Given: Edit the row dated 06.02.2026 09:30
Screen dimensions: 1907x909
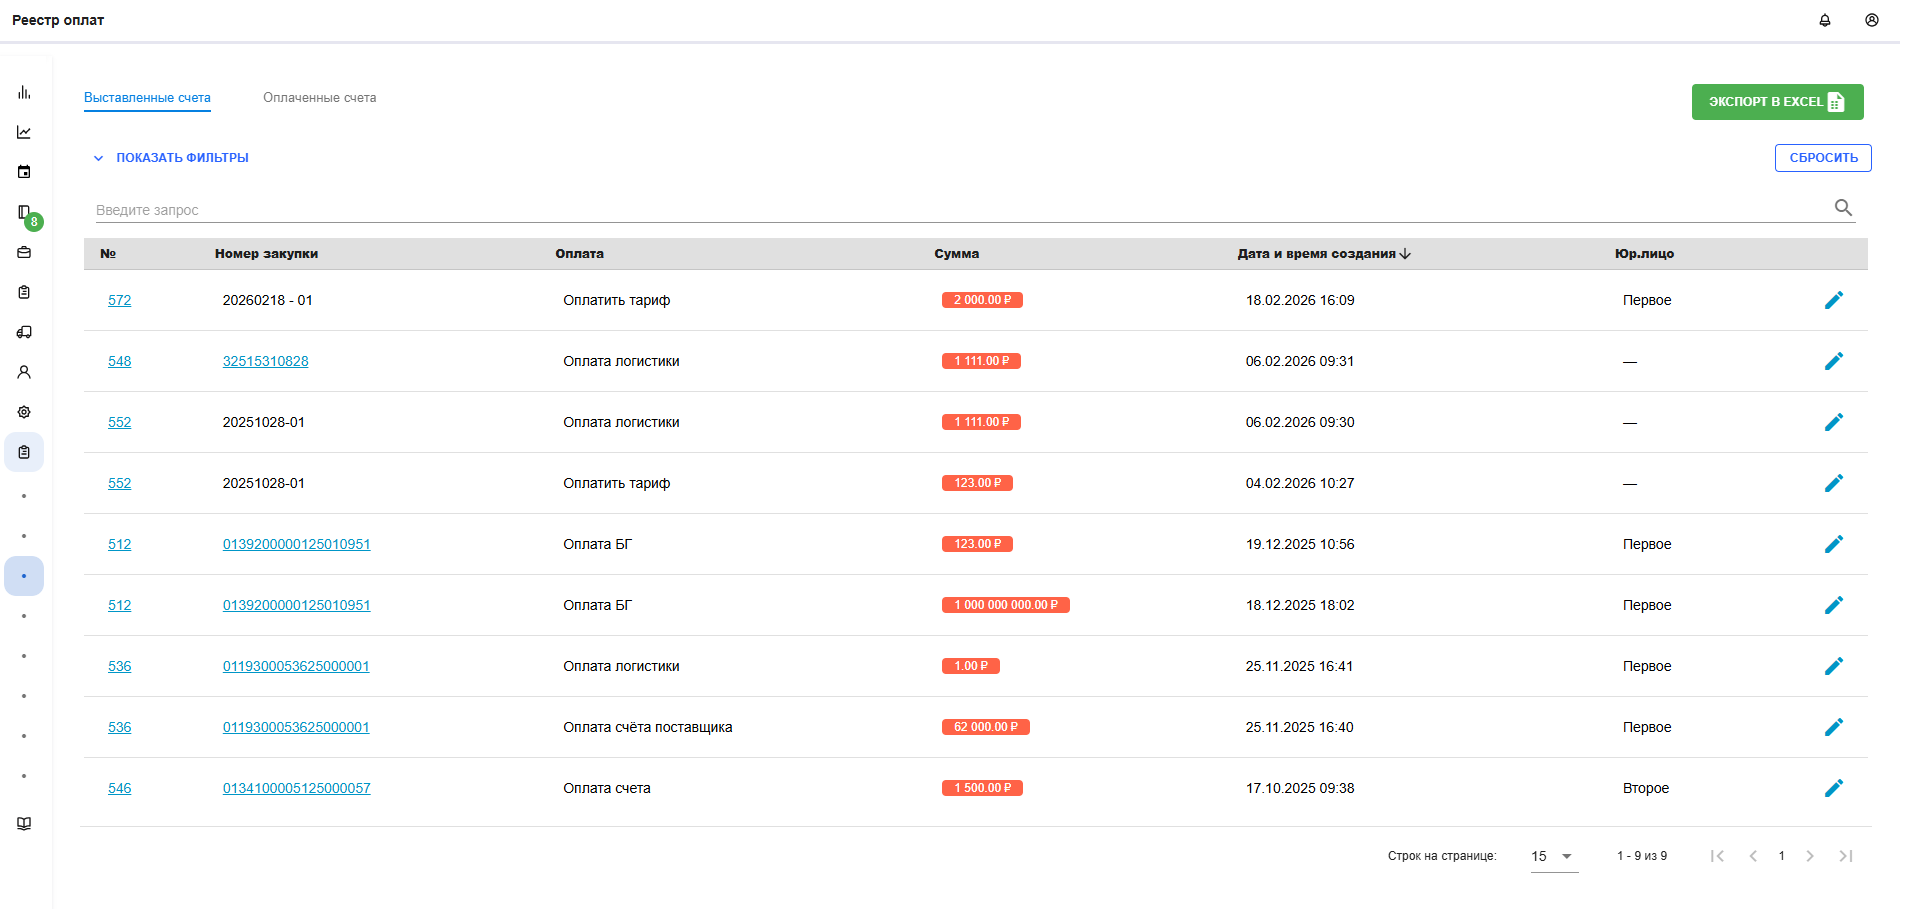Looking at the screenshot, I should point(1833,422).
